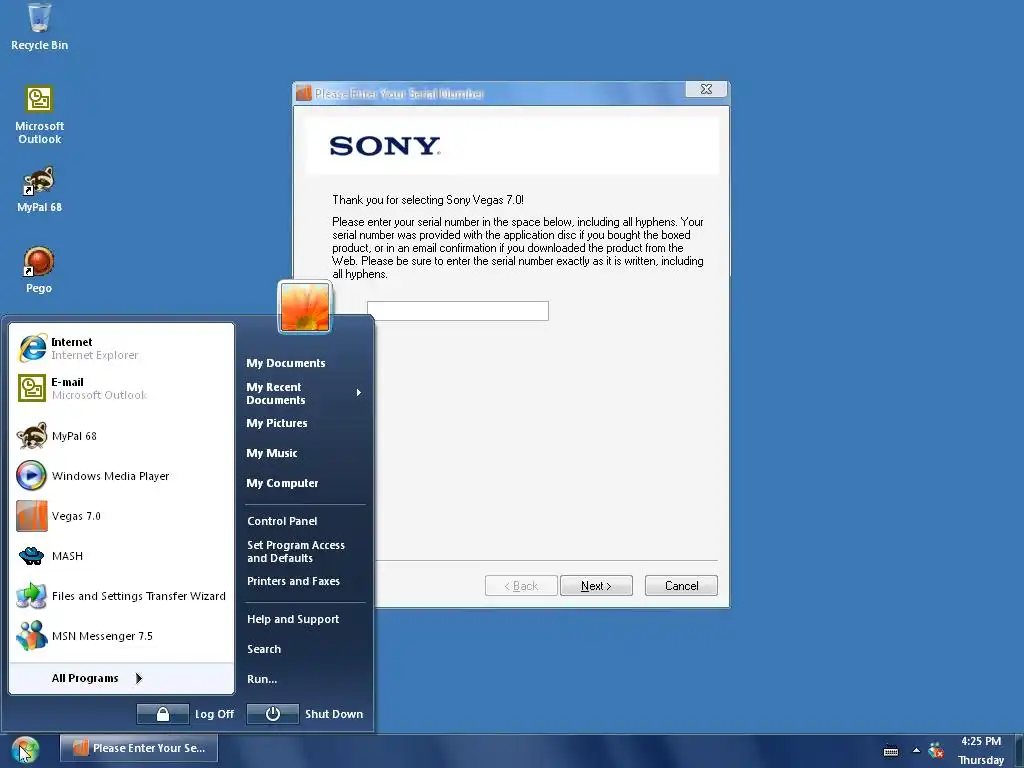Click the taskbar clock showing 4:25 PM
Screen dimensions: 1024x768
[x=981, y=741]
